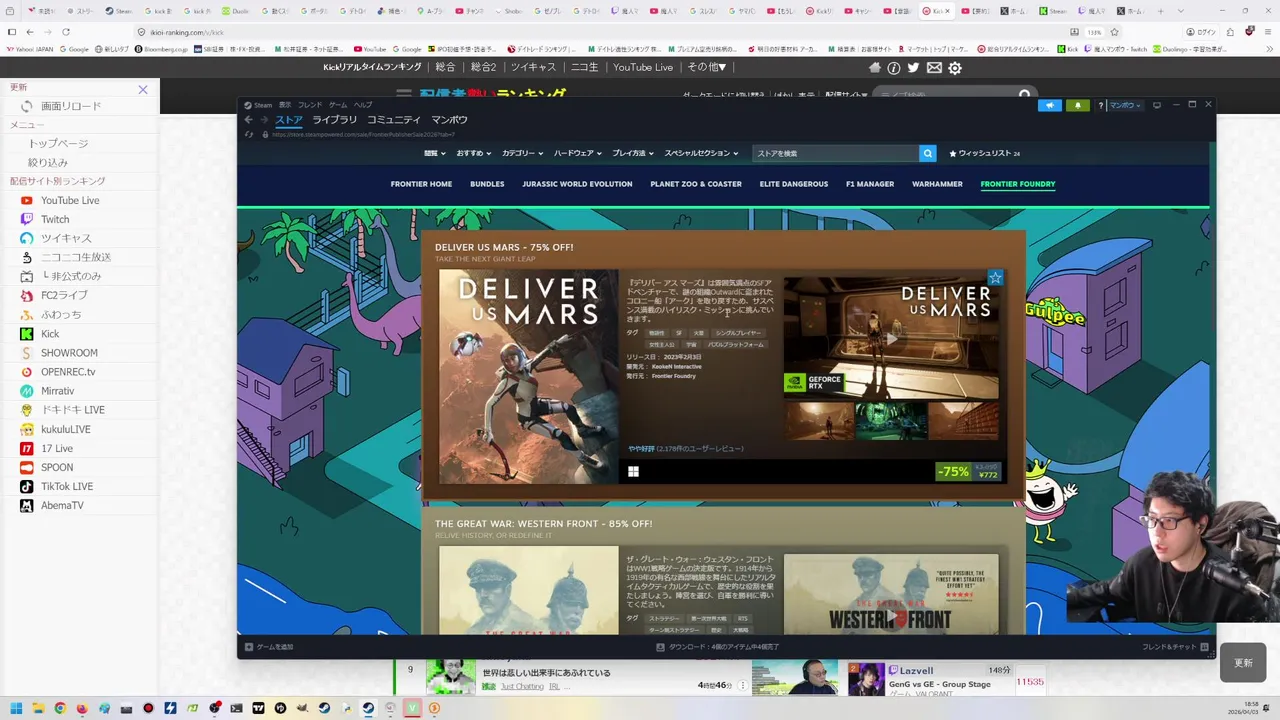Select F1 MANAGER tab
The width and height of the screenshot is (1280, 720).
[870, 184]
